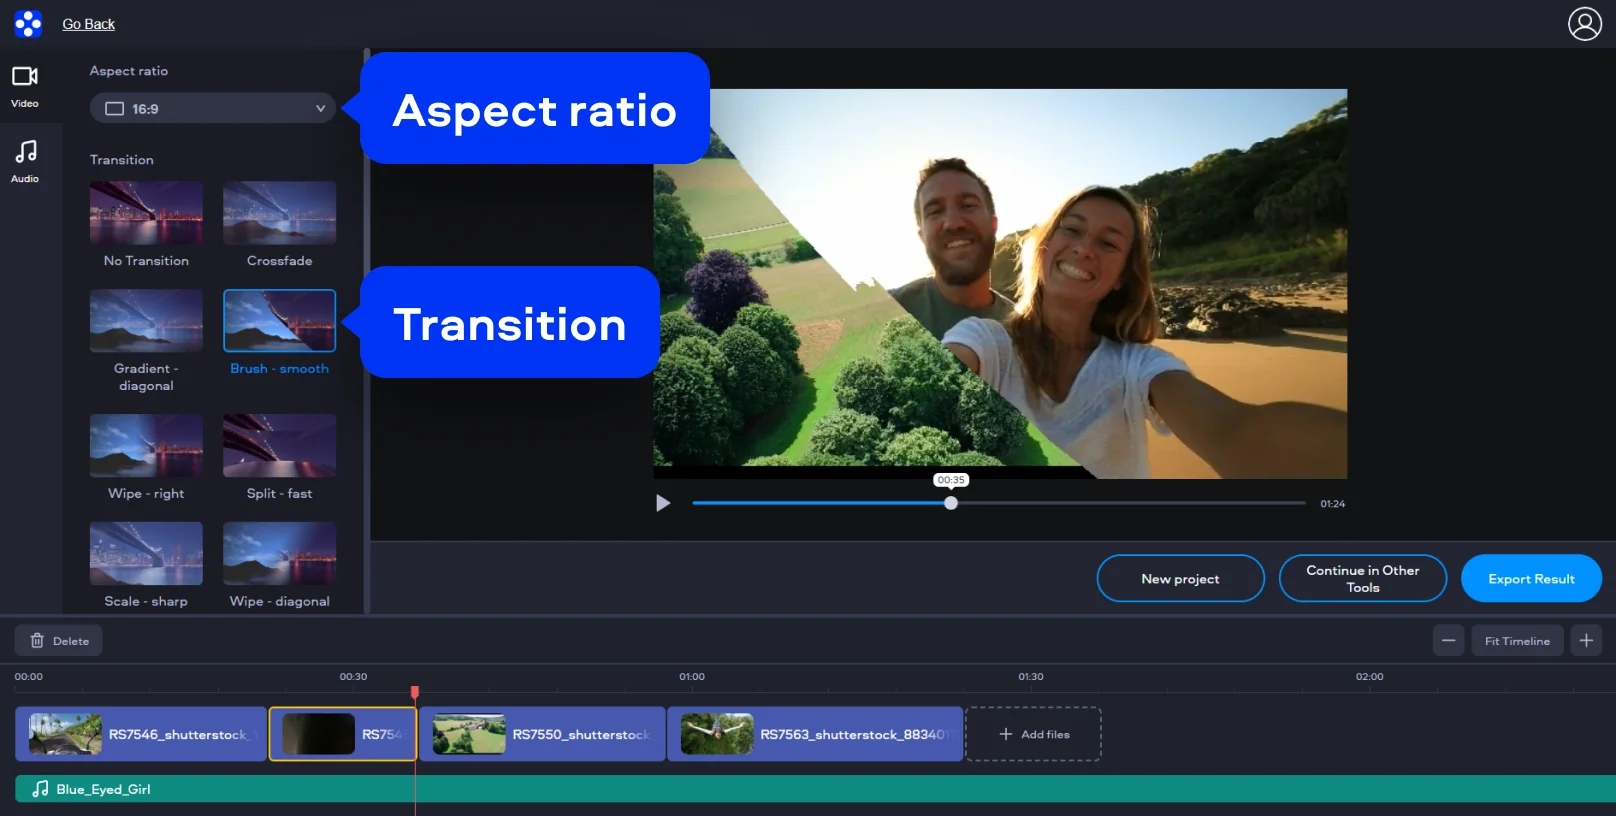Click music note icon on Blue_Eyed_Girl track
The image size is (1616, 816).
40,789
